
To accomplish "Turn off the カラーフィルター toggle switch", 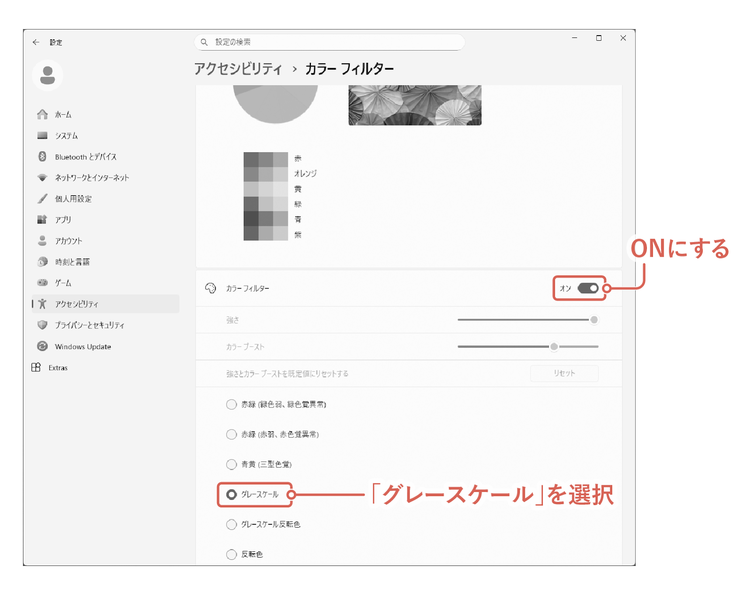I will 588,288.
